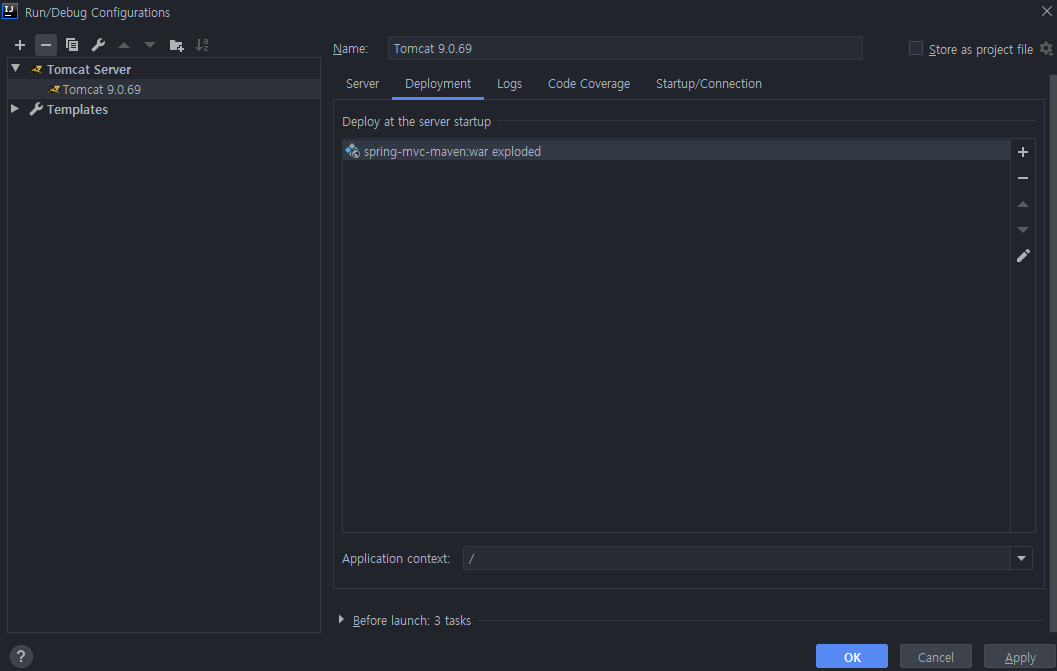
Task: Sort configurations alphabetically
Action: (202, 45)
